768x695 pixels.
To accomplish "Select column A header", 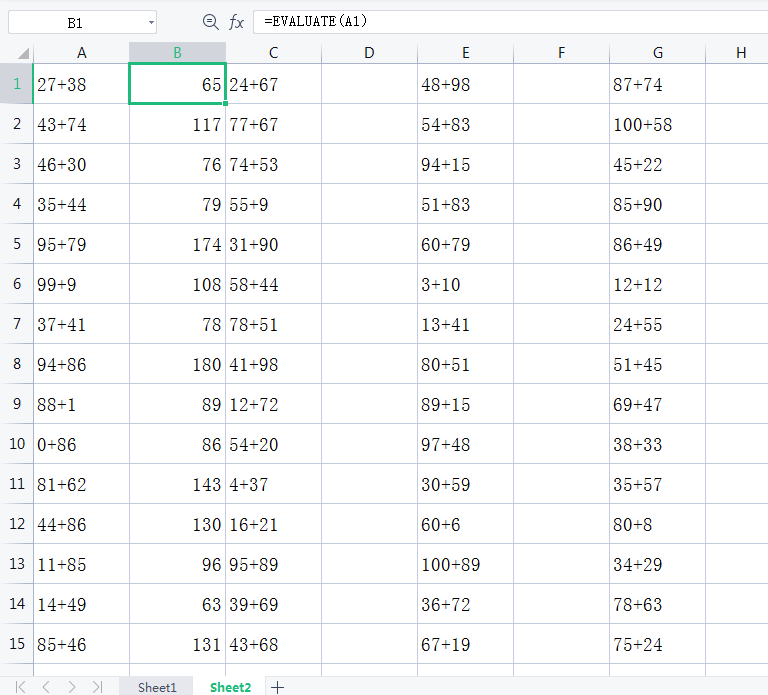I will (x=81, y=53).
